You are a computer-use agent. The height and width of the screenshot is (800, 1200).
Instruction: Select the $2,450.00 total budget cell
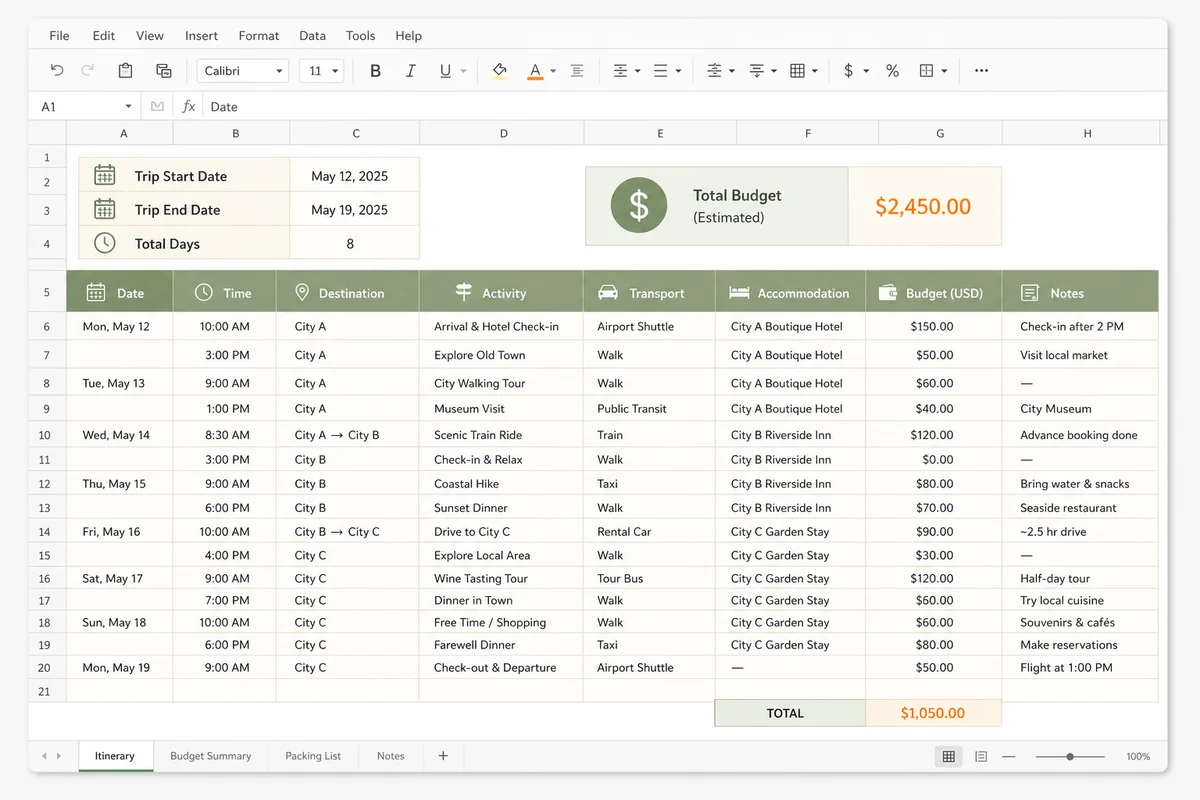point(924,206)
